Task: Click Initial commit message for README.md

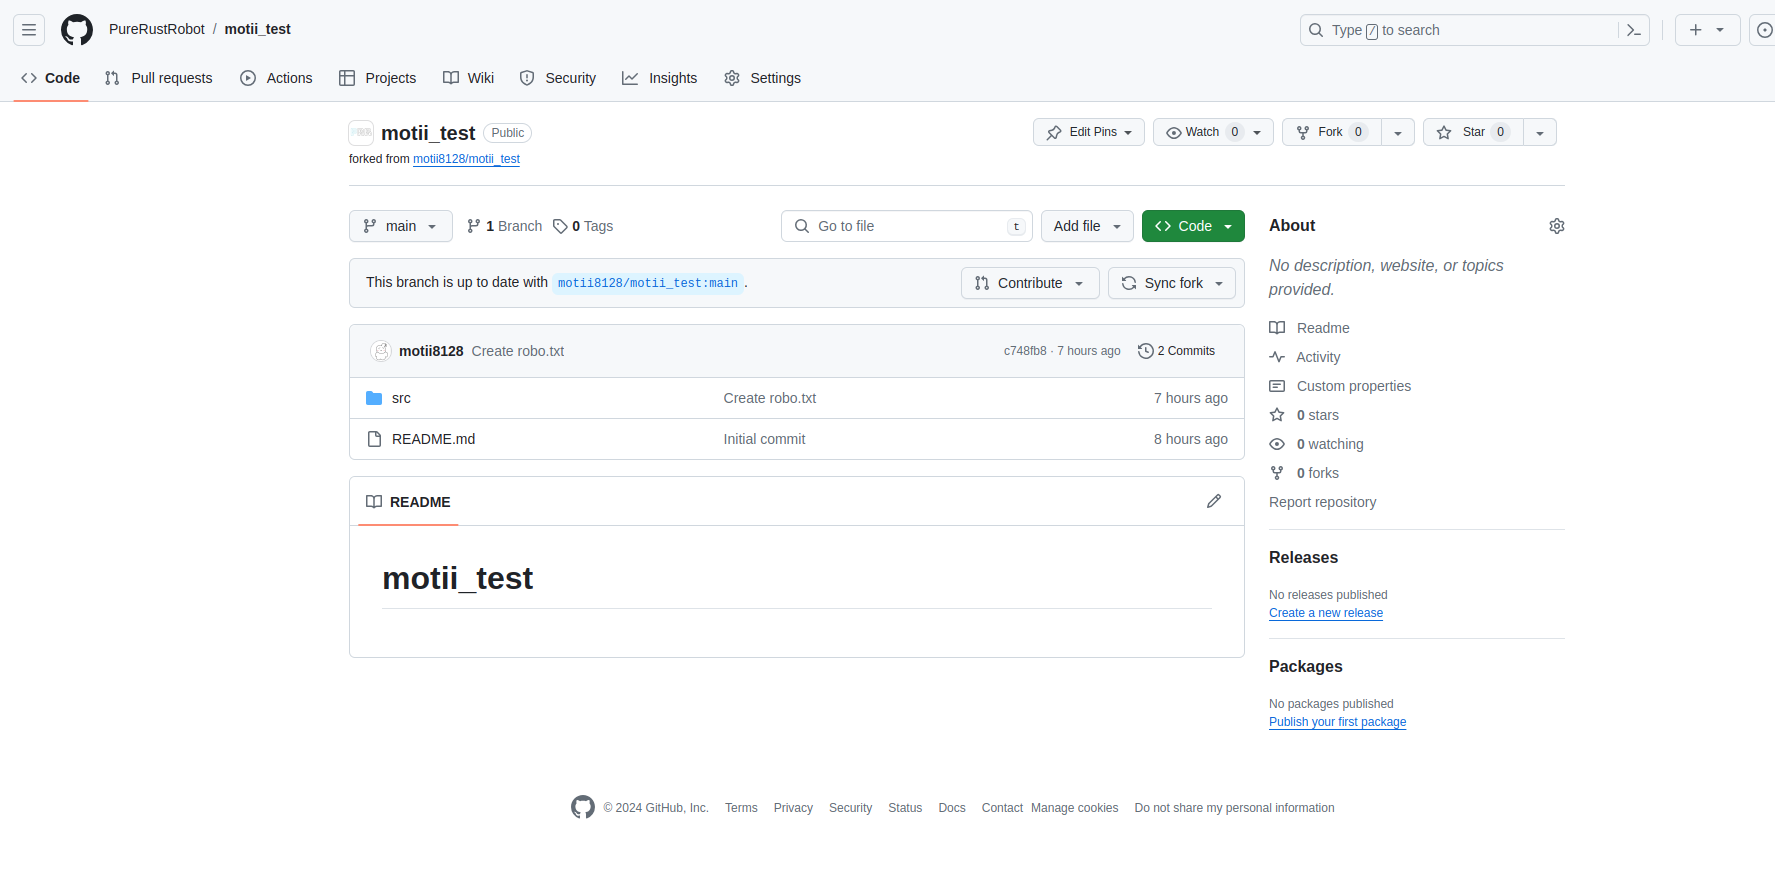Action: (x=764, y=439)
